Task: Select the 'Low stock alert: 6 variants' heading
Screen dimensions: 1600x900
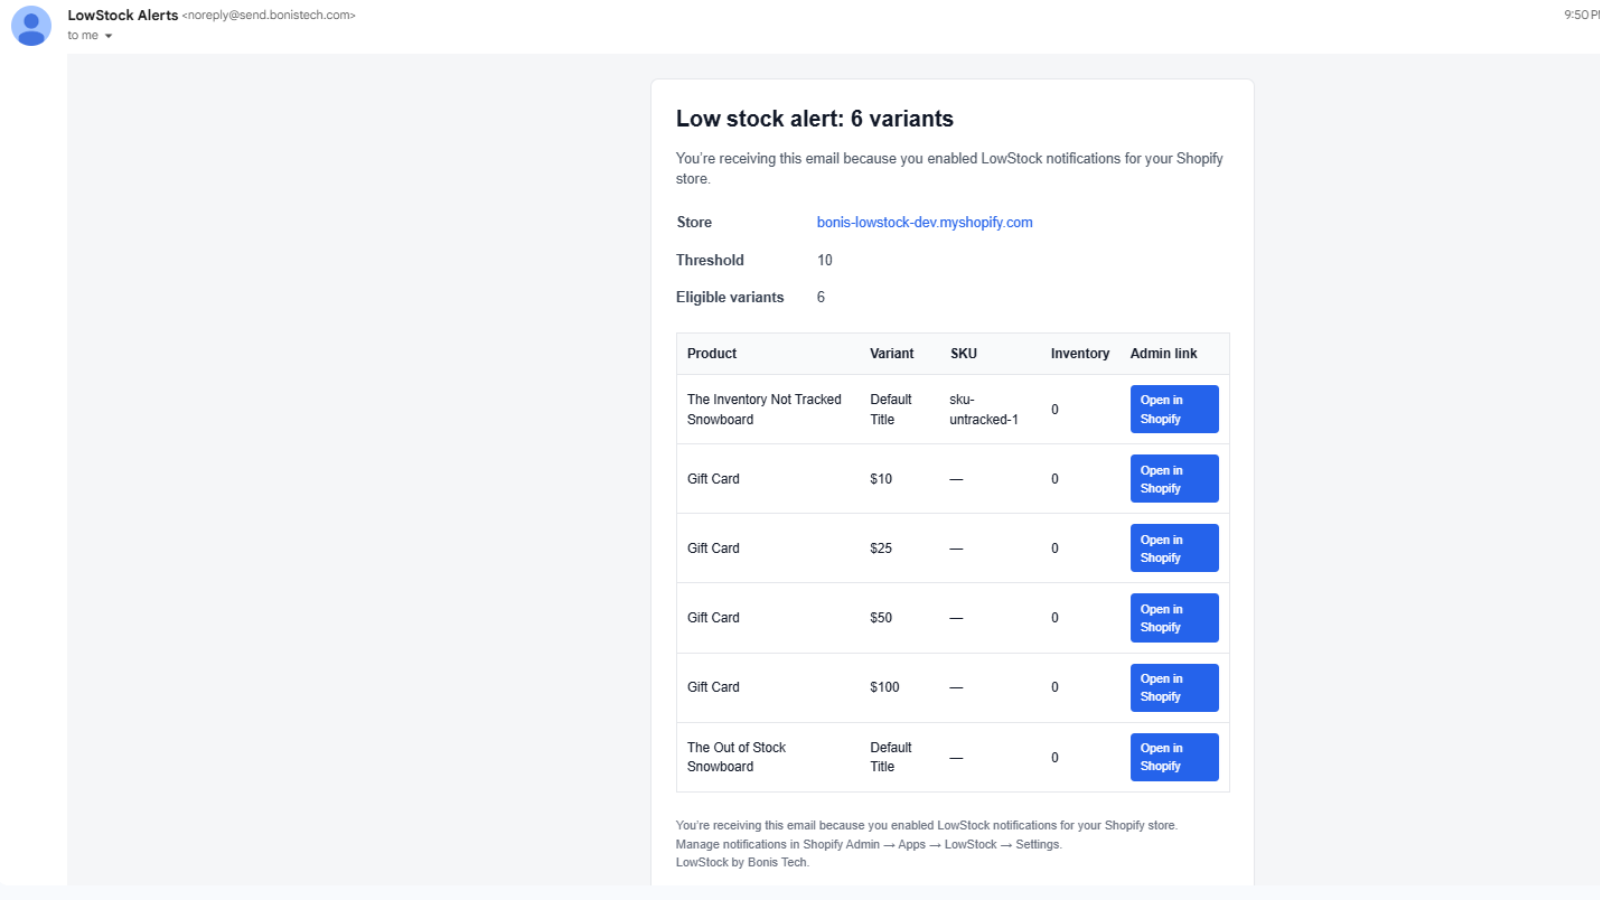Action: [814, 118]
